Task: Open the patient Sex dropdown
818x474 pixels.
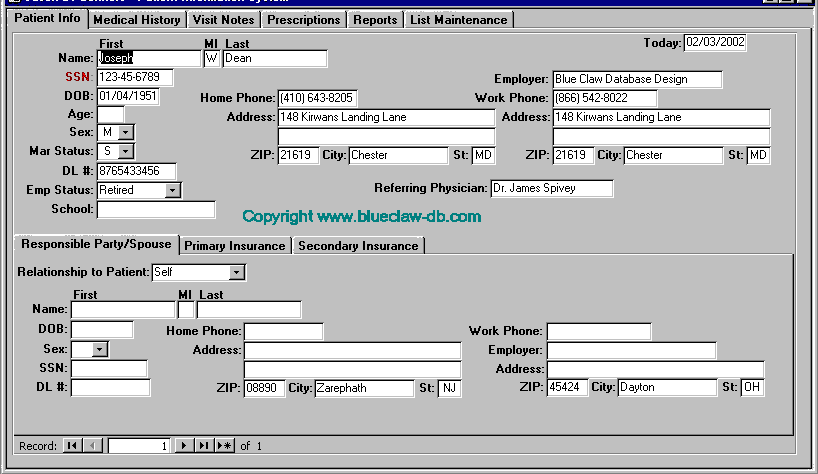Action: point(125,132)
